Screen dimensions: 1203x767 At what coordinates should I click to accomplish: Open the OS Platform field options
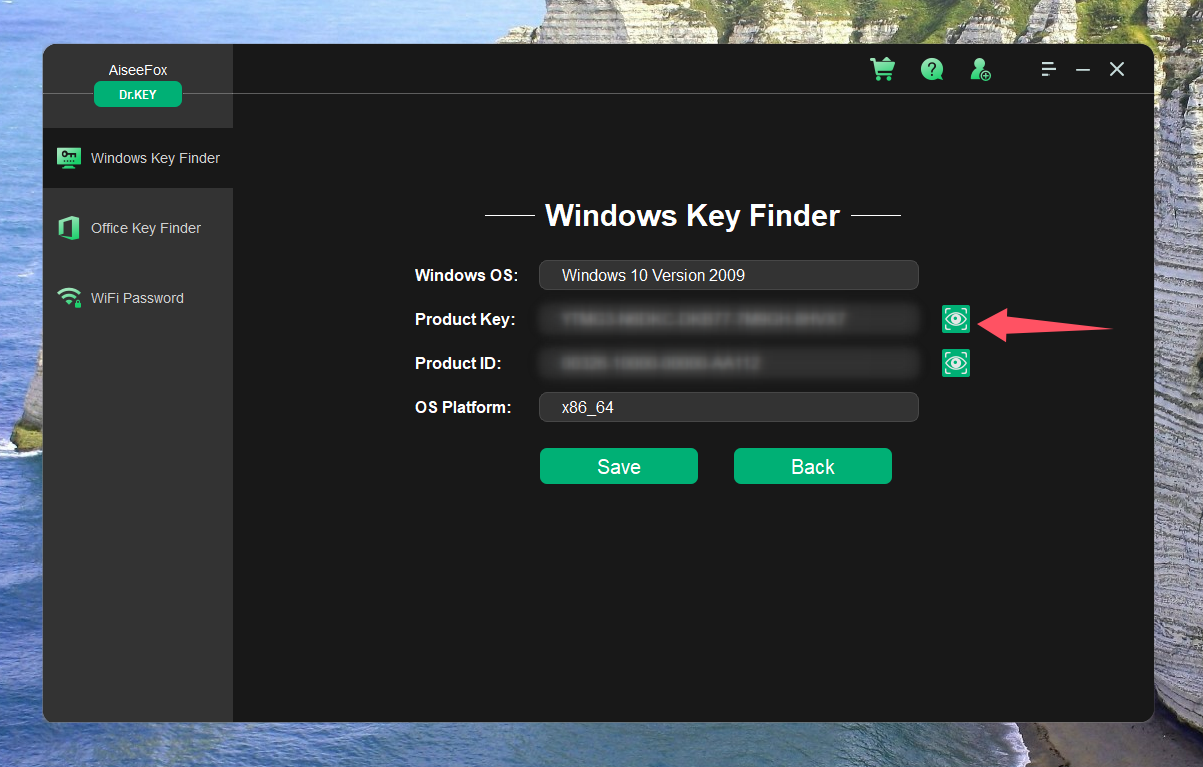click(x=728, y=407)
